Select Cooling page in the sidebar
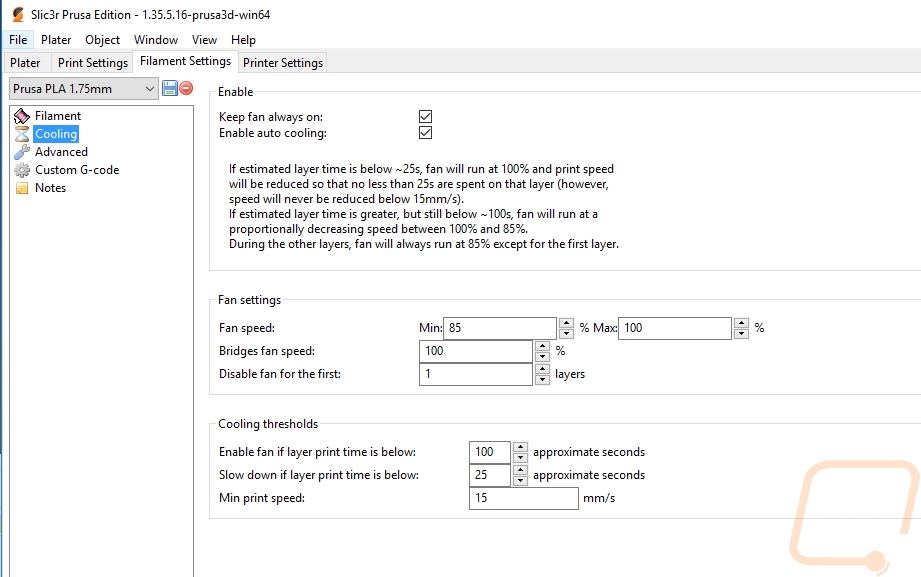The image size is (921, 577). [x=56, y=134]
